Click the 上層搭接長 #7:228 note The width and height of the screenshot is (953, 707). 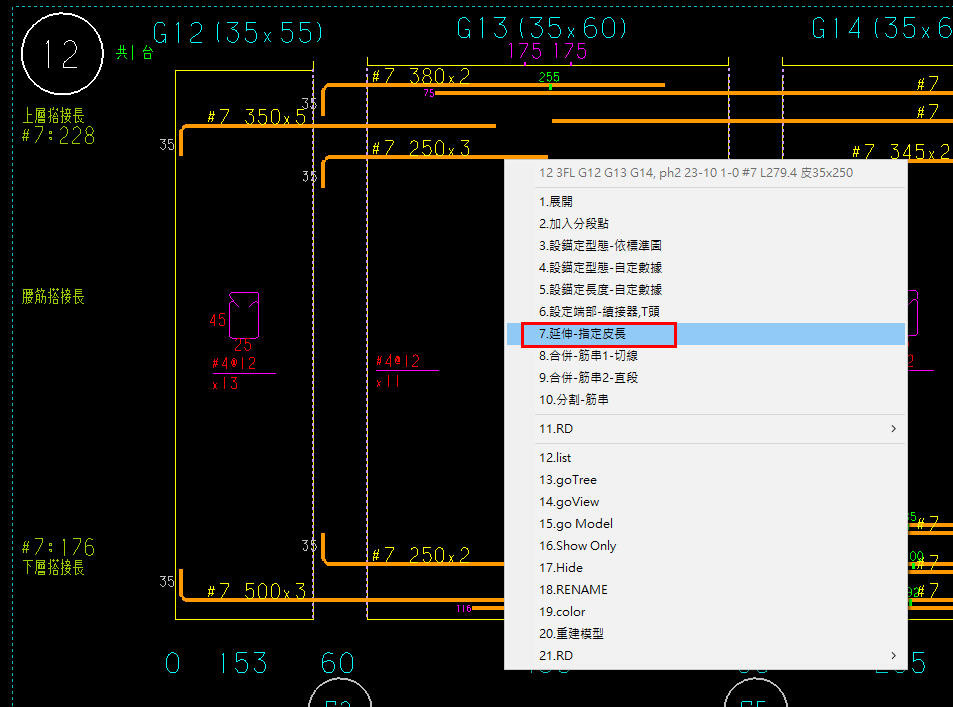click(58, 126)
